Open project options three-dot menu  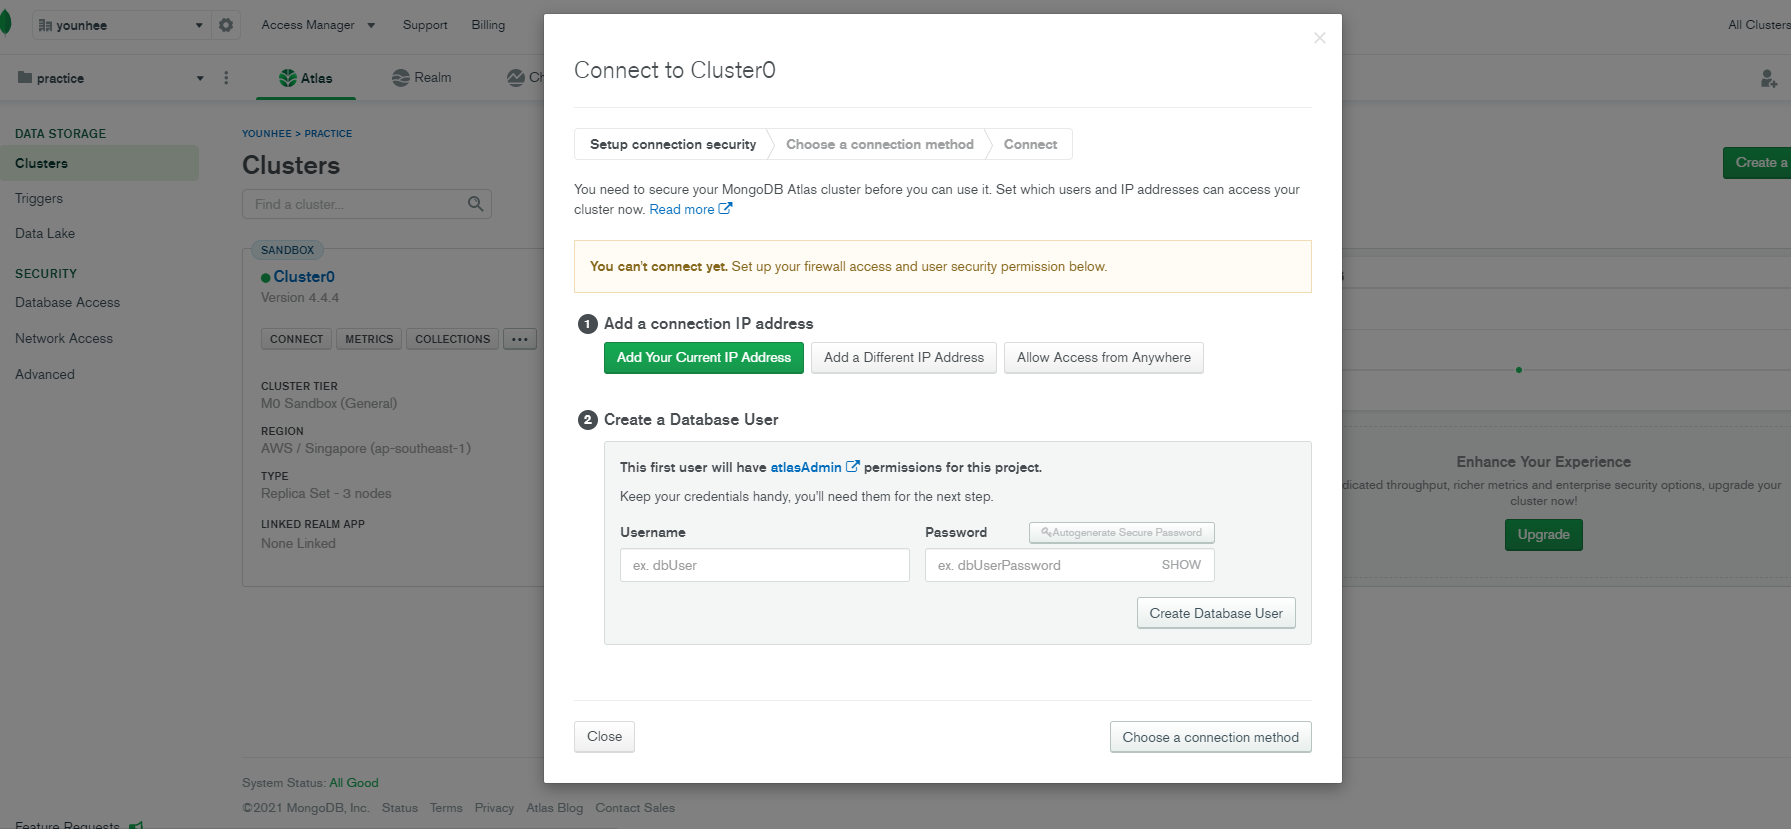[226, 78]
